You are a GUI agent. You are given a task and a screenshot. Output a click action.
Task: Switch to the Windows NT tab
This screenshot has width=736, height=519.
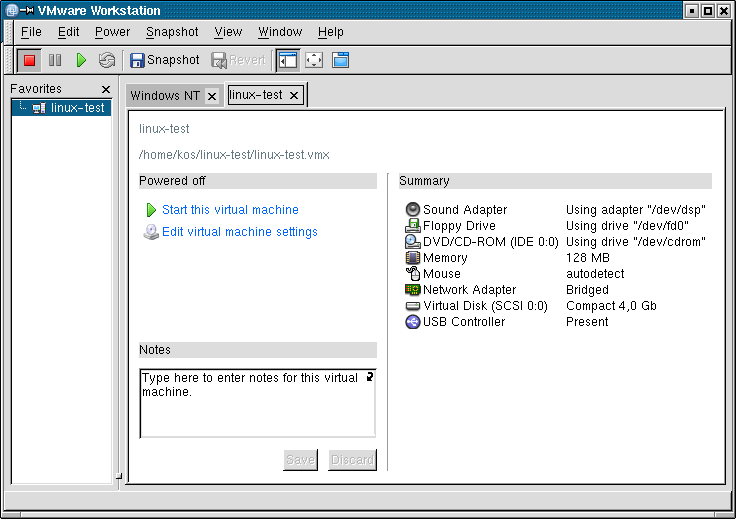(165, 96)
